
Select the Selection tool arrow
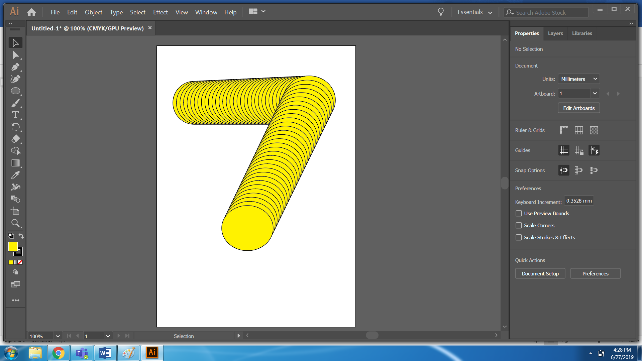click(x=16, y=43)
